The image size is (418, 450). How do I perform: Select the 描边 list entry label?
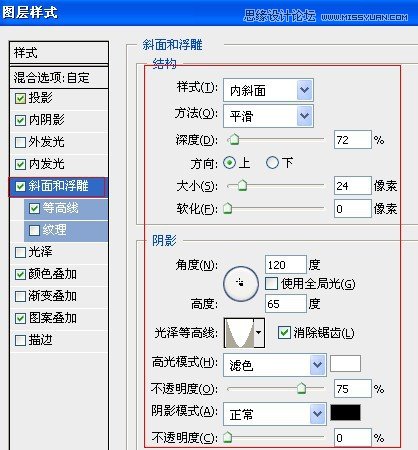pyautogui.click(x=40, y=340)
